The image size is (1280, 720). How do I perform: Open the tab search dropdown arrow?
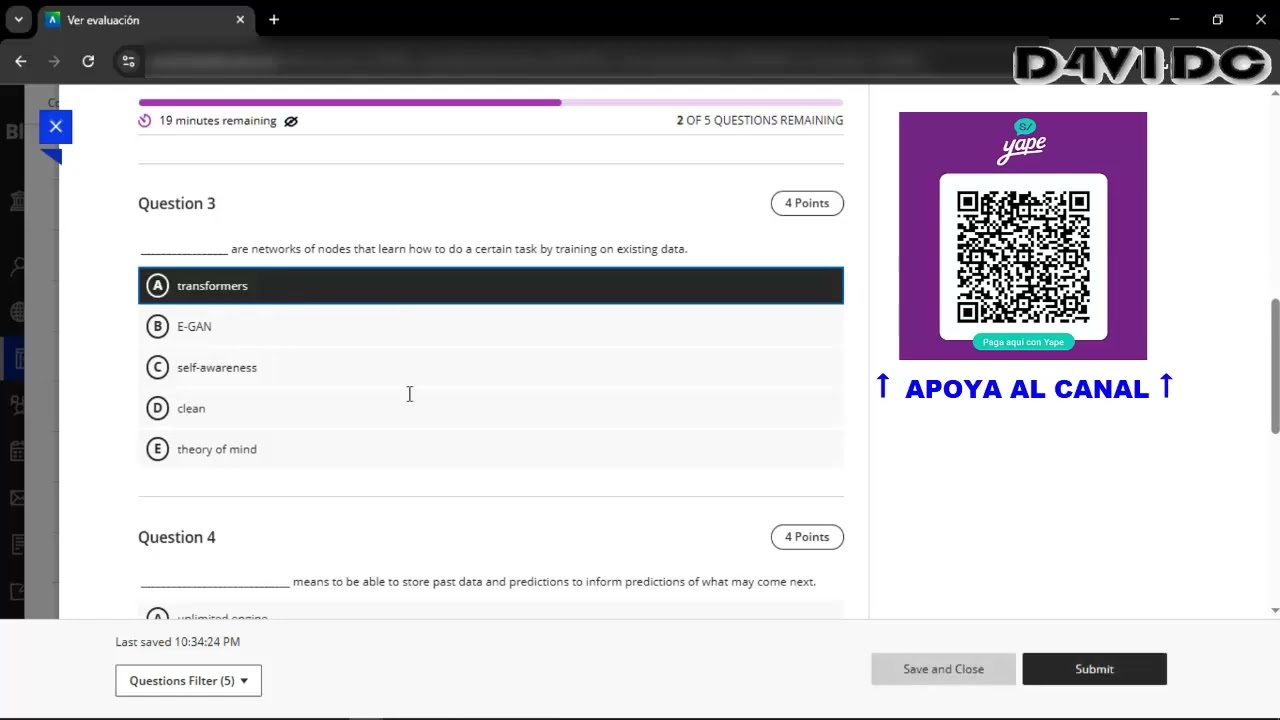(x=18, y=20)
